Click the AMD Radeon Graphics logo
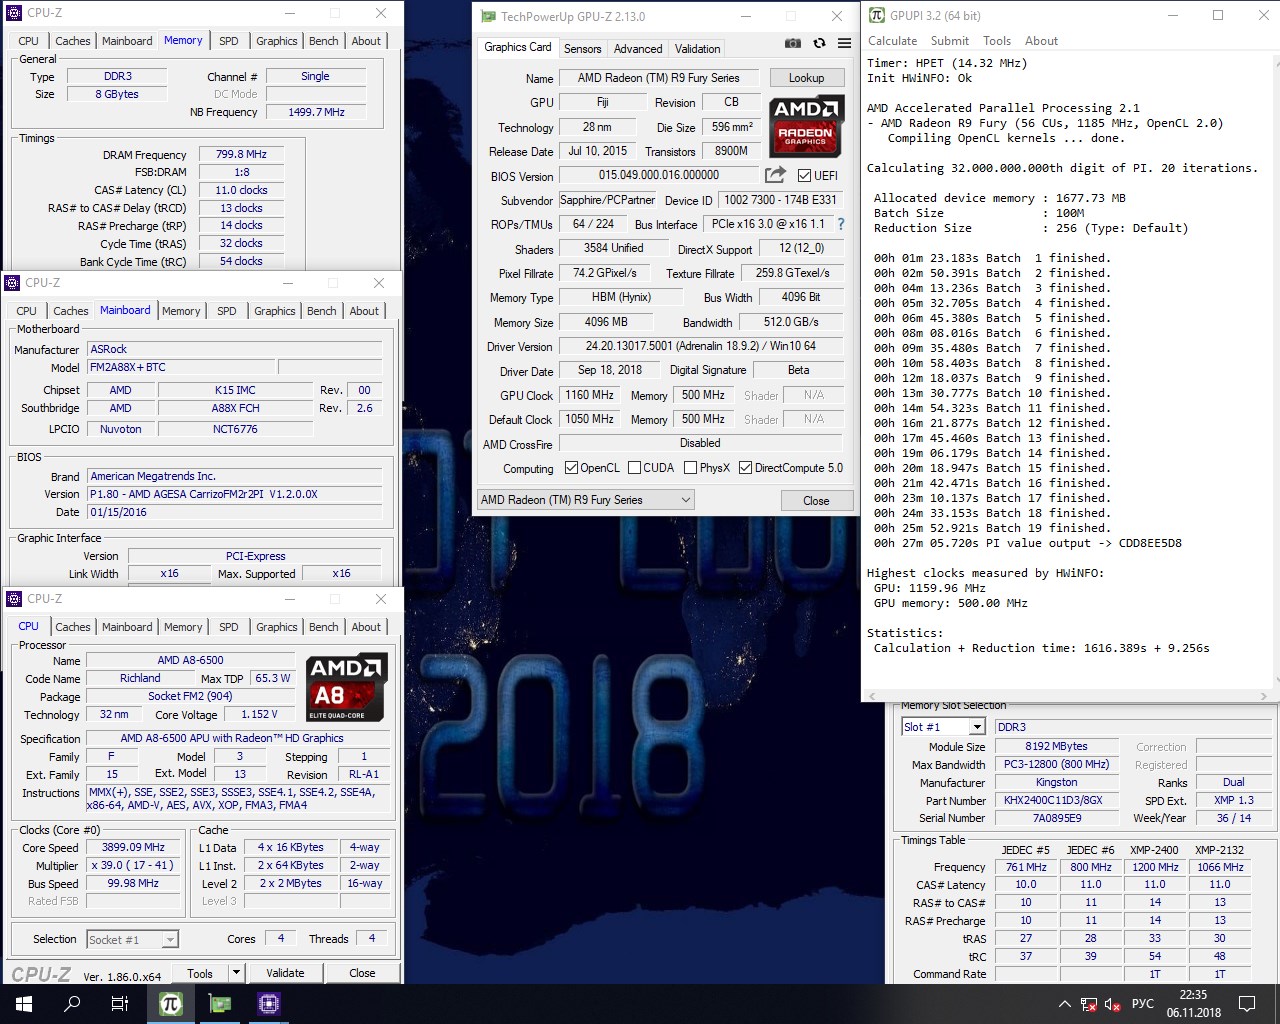The height and width of the screenshot is (1024, 1280). [x=806, y=126]
